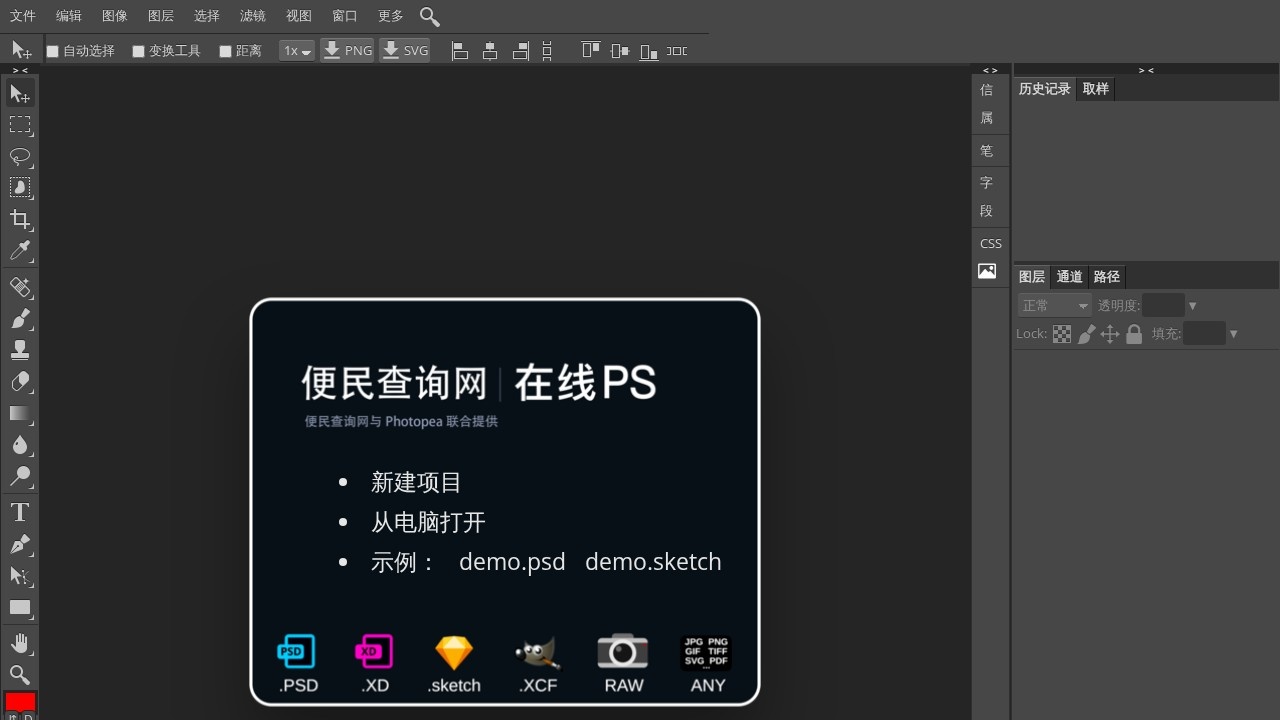Toggle lock transparent pixels checkerboard icon

1062,334
